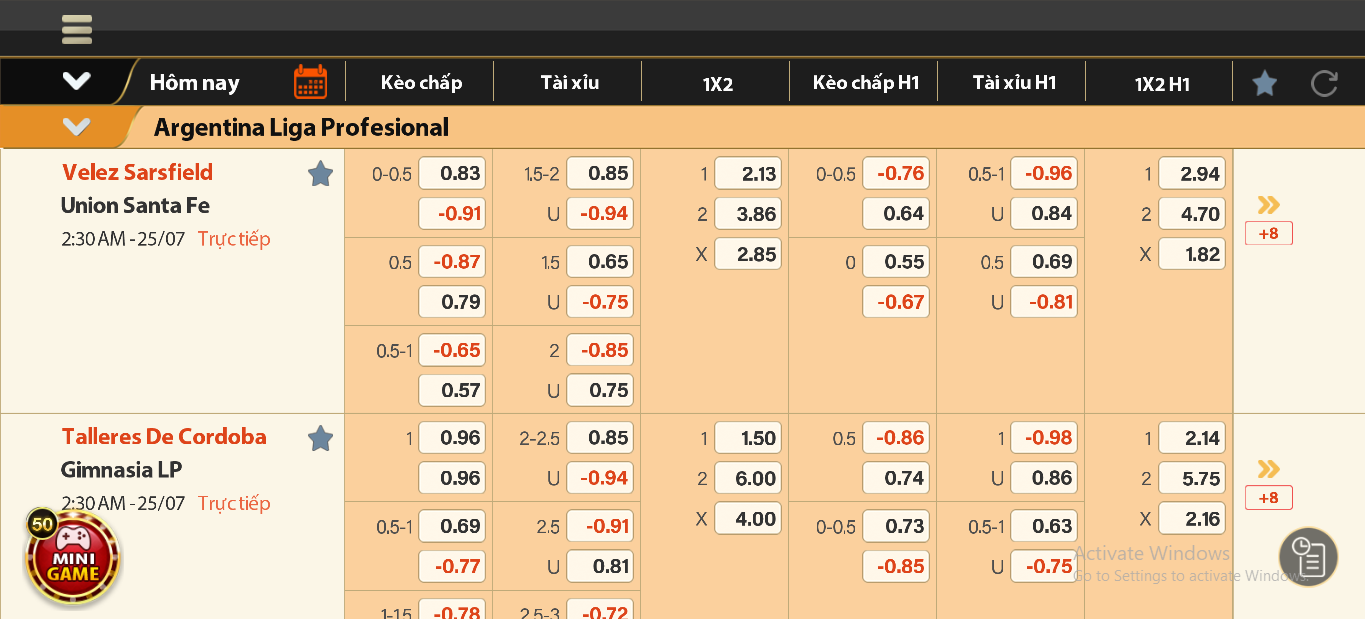Open the orange calendar date picker

(310, 82)
